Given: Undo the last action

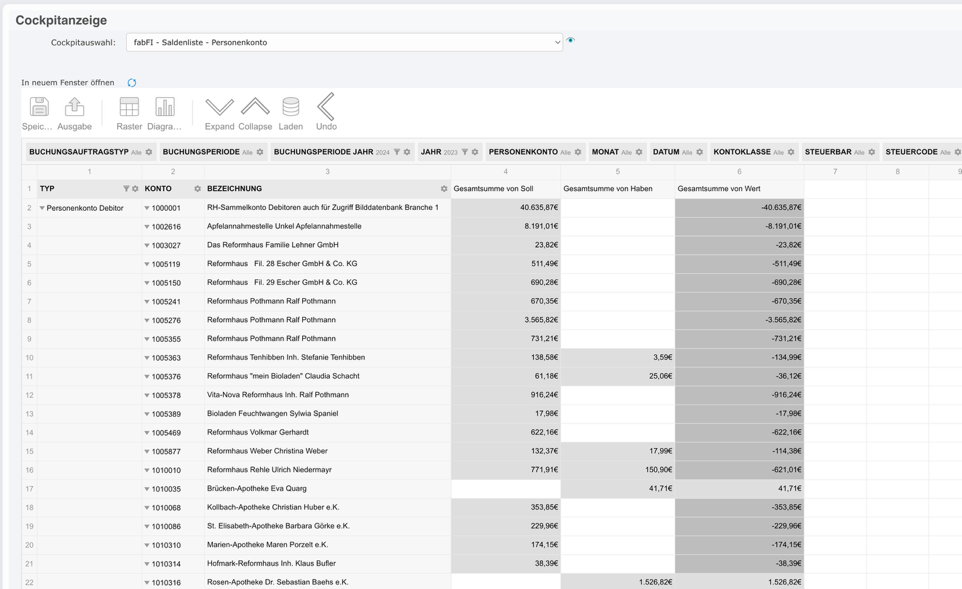Looking at the screenshot, I should pos(326,107).
